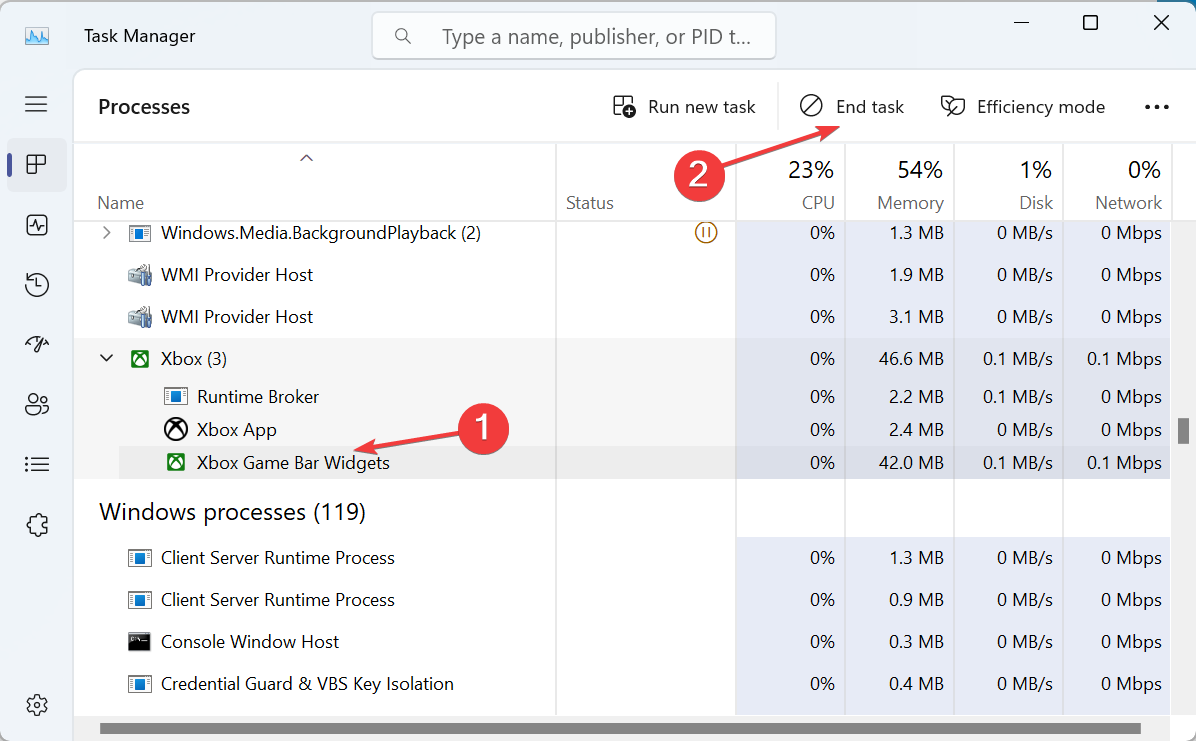Enable Efficiency mode for selected process

(1022, 106)
